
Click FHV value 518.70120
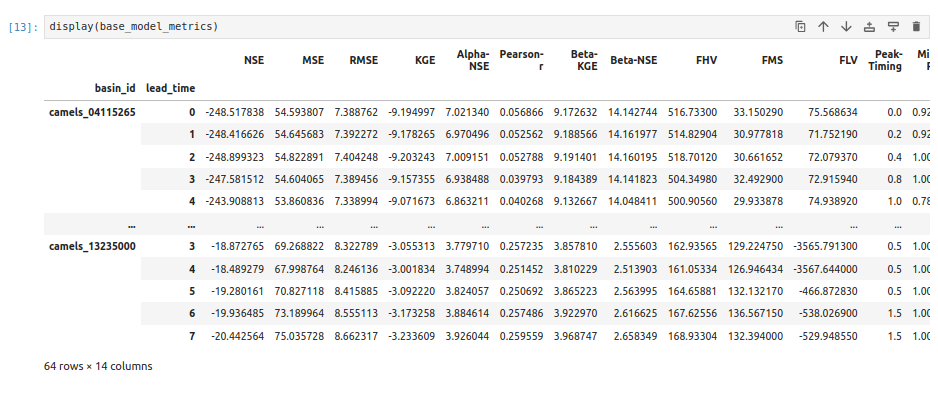692,157
